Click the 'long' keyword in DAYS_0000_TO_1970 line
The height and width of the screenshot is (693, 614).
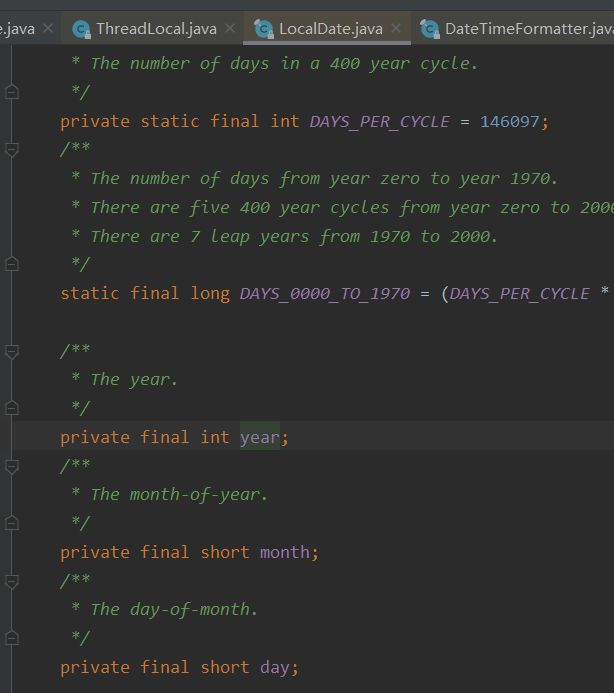click(210, 294)
